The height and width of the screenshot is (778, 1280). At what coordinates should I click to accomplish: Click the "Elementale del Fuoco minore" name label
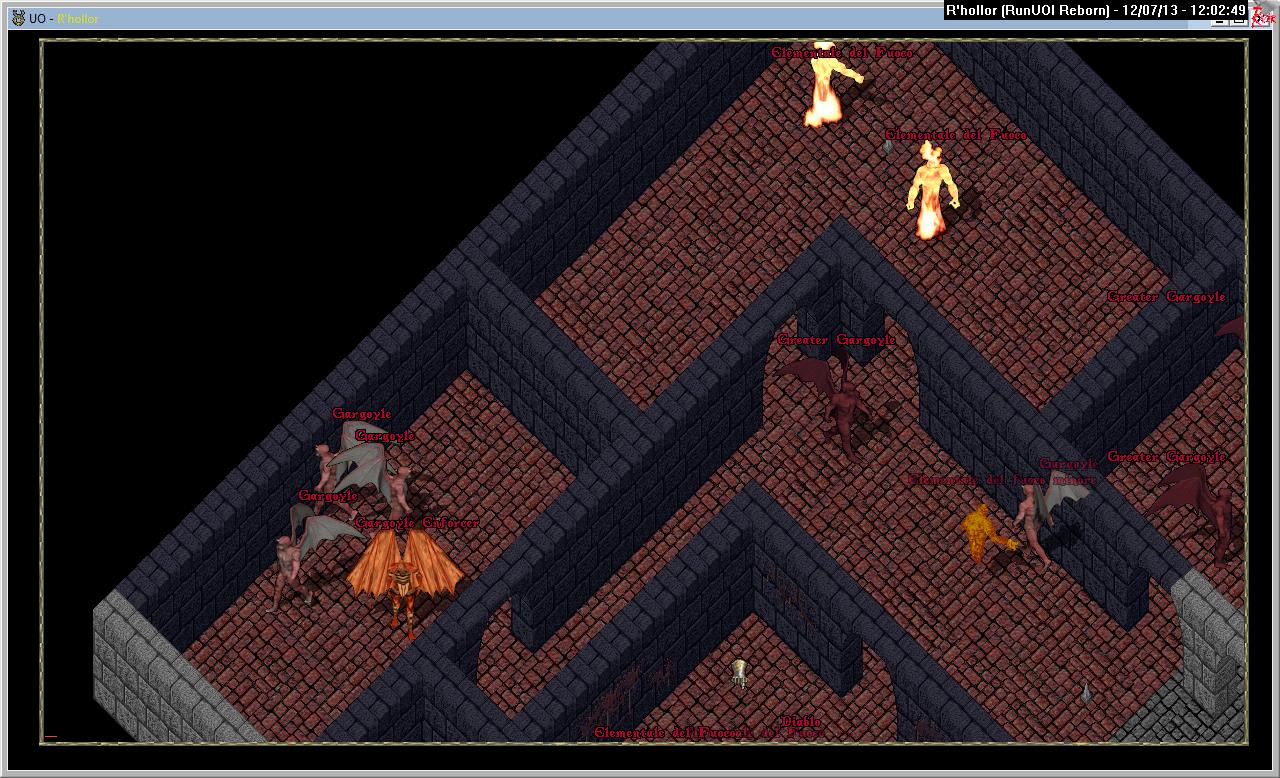coord(1002,480)
